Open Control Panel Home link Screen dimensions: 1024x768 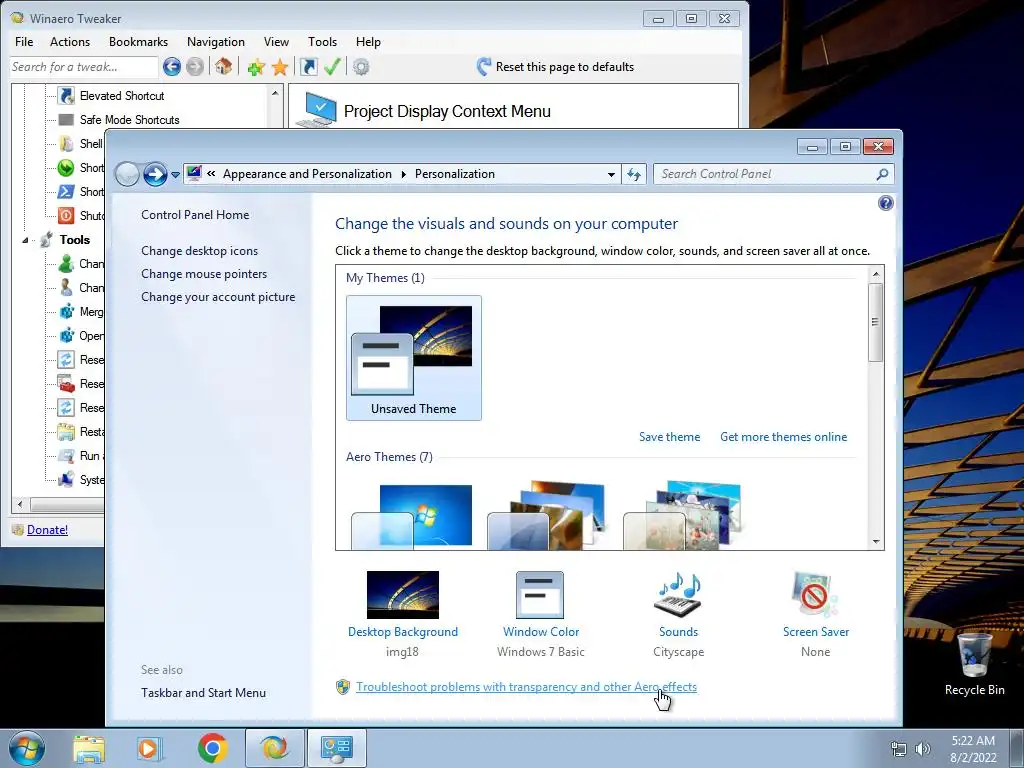point(195,215)
